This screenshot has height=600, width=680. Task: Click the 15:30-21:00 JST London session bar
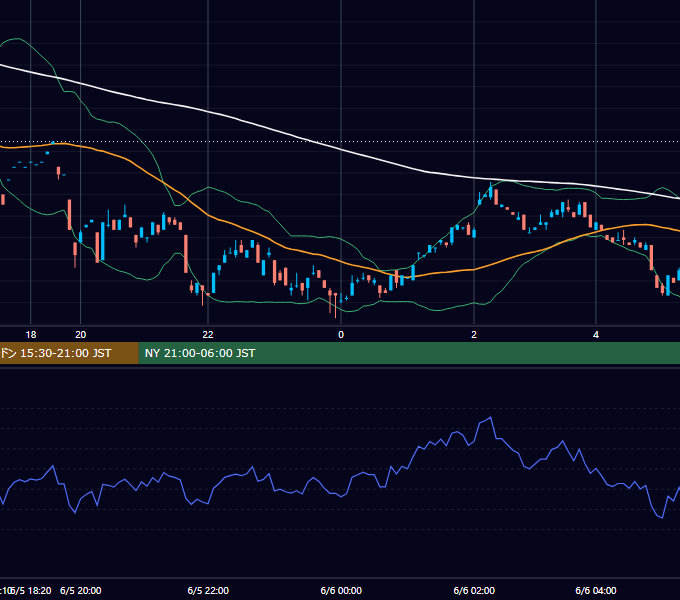pyautogui.click(x=69, y=353)
